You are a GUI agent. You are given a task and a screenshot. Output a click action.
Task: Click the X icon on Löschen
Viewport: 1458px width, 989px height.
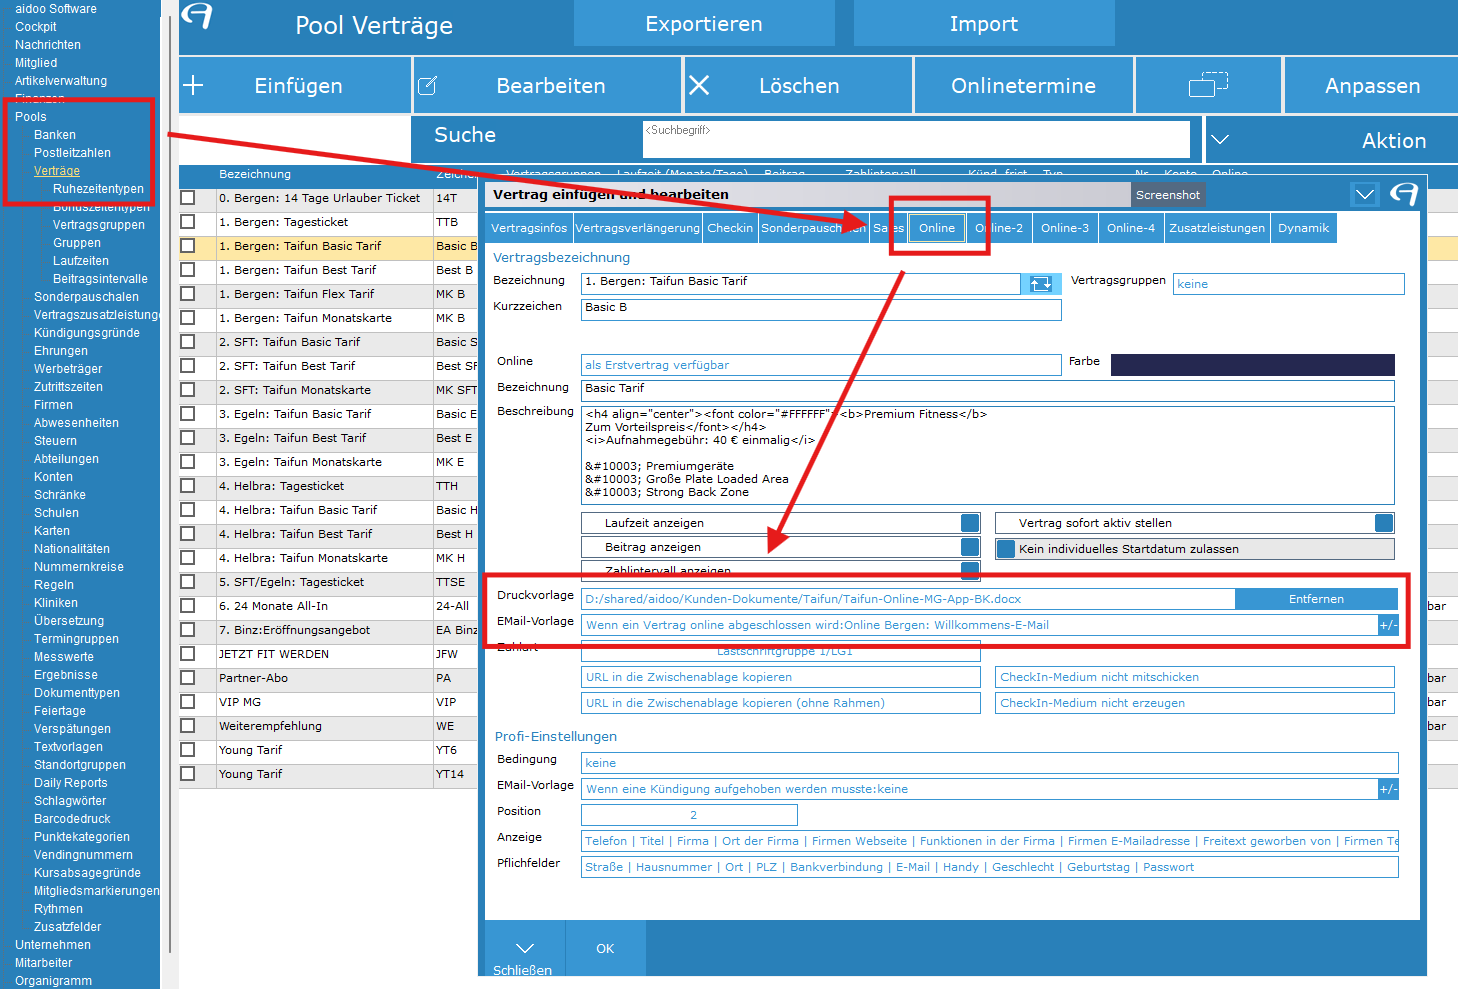pos(699,86)
